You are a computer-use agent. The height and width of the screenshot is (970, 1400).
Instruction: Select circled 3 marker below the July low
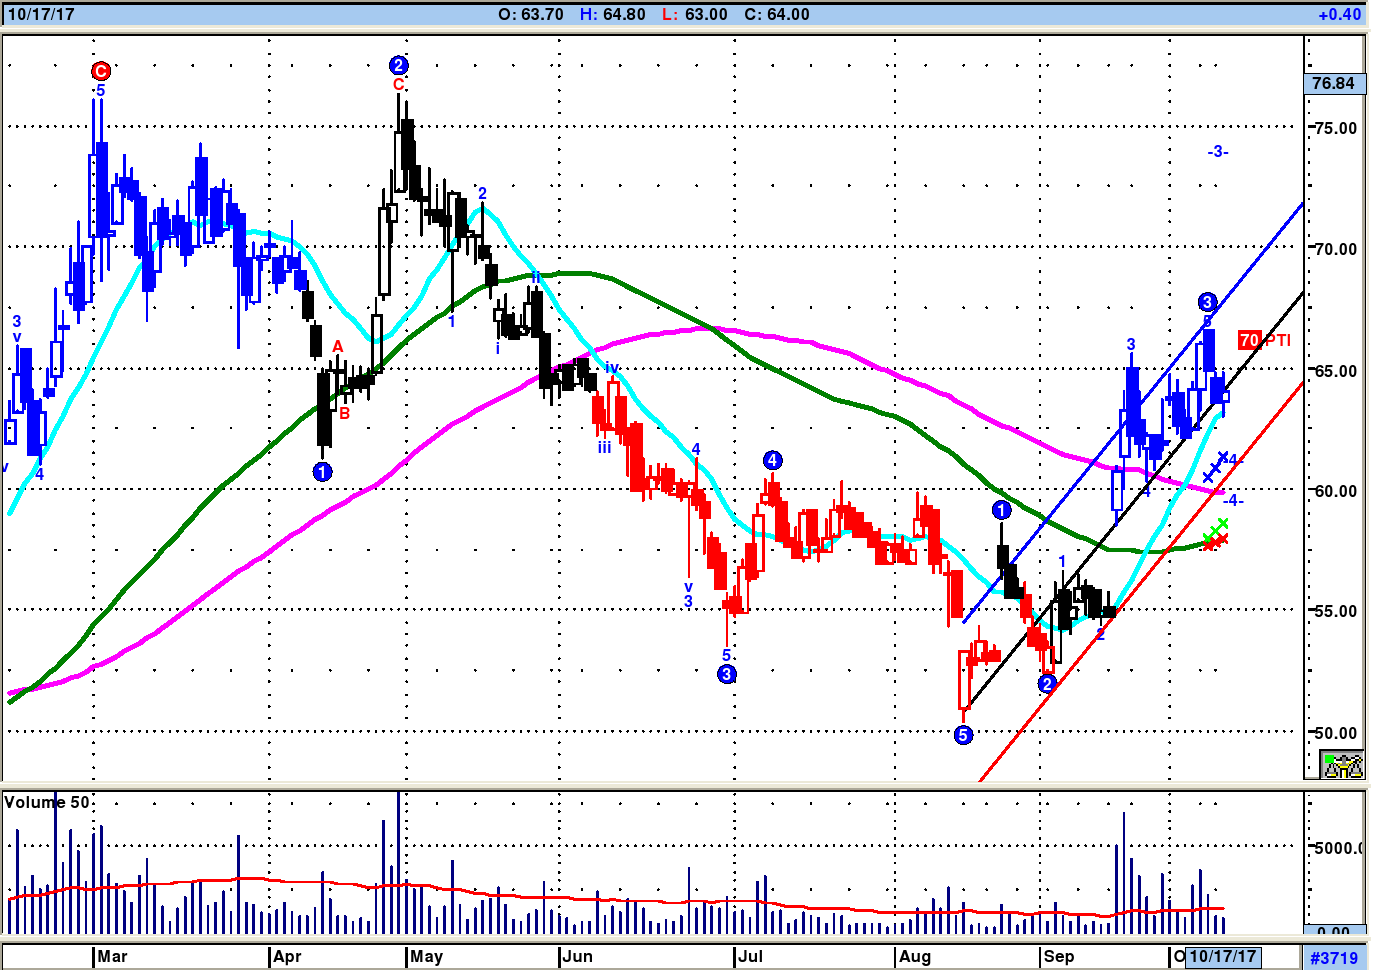point(727,674)
